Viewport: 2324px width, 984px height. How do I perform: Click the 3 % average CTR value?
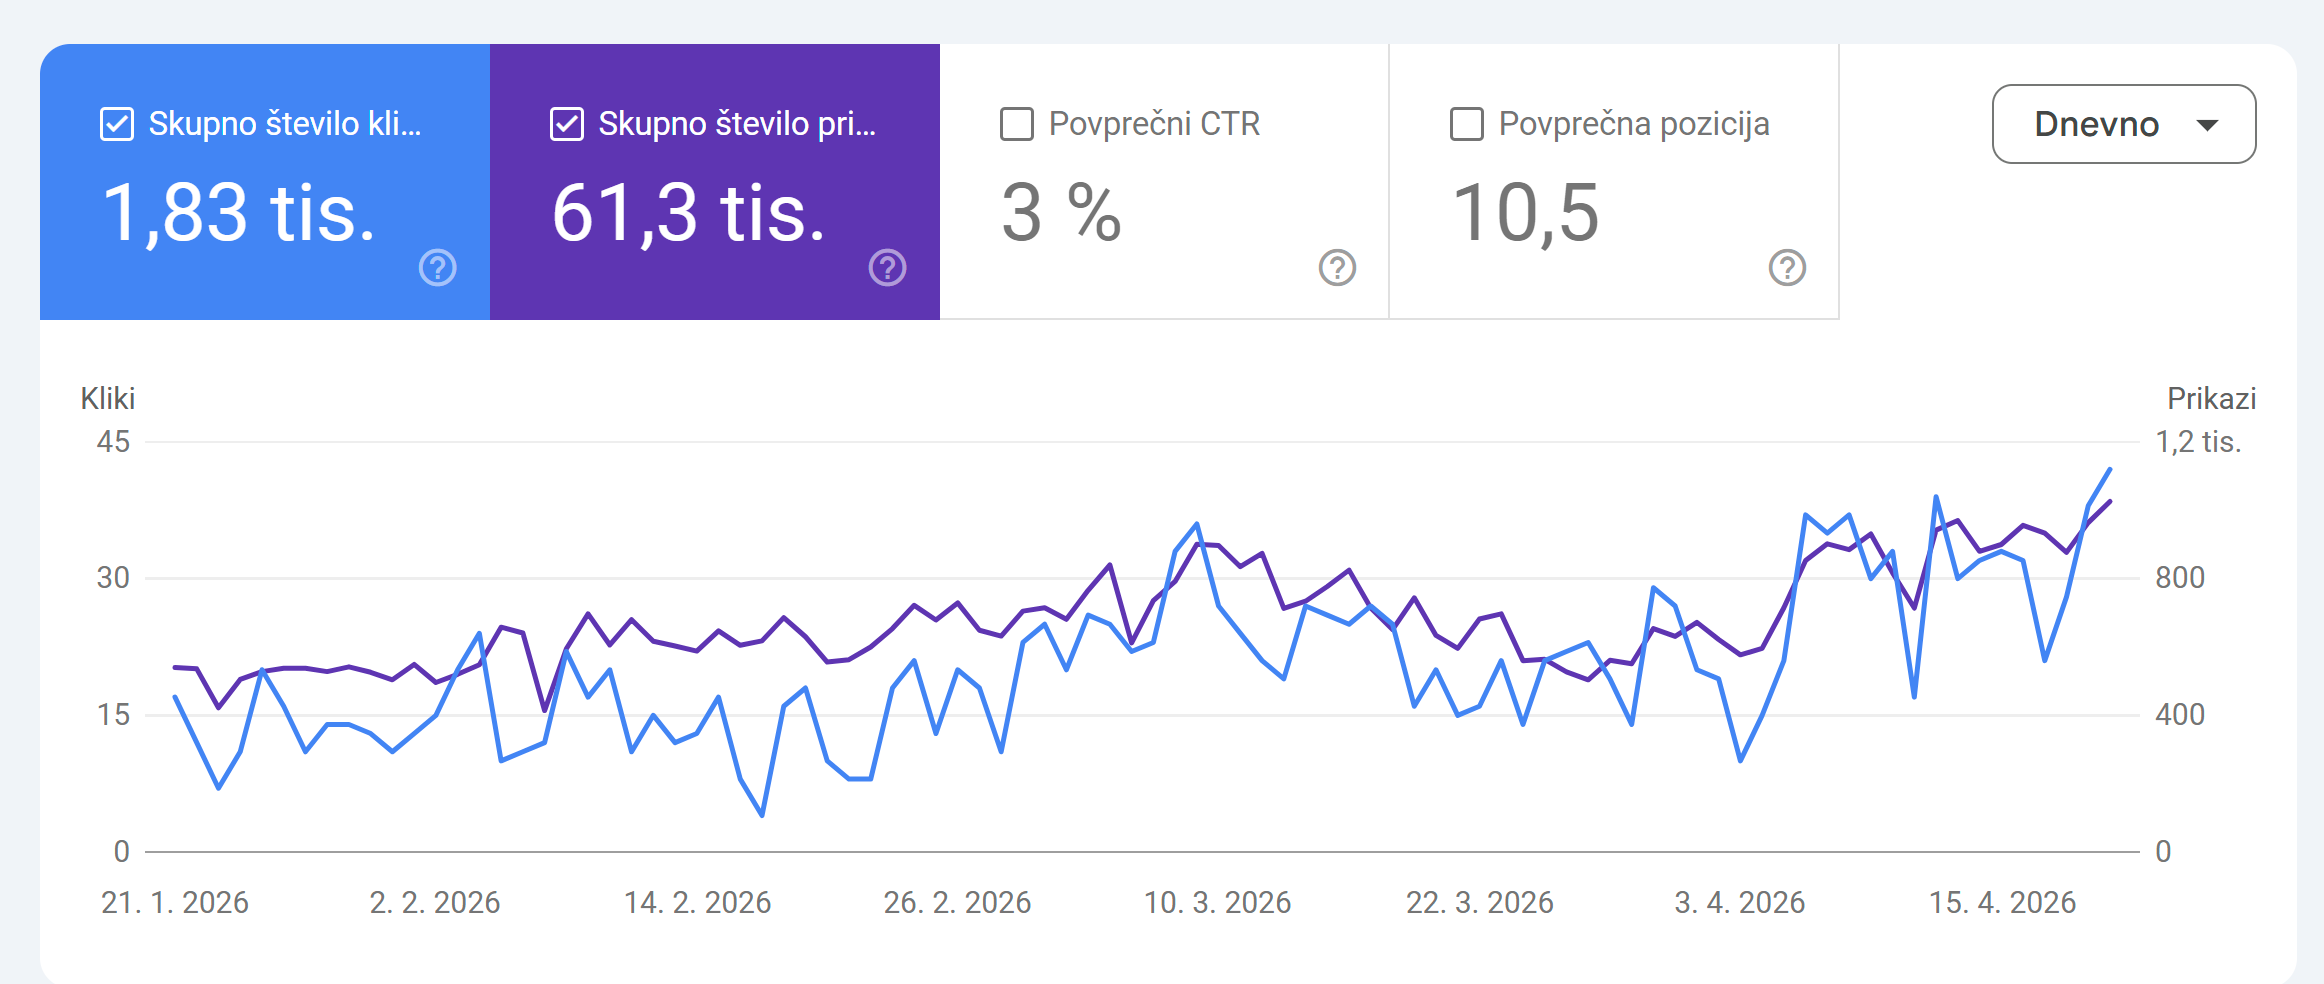point(1062,213)
